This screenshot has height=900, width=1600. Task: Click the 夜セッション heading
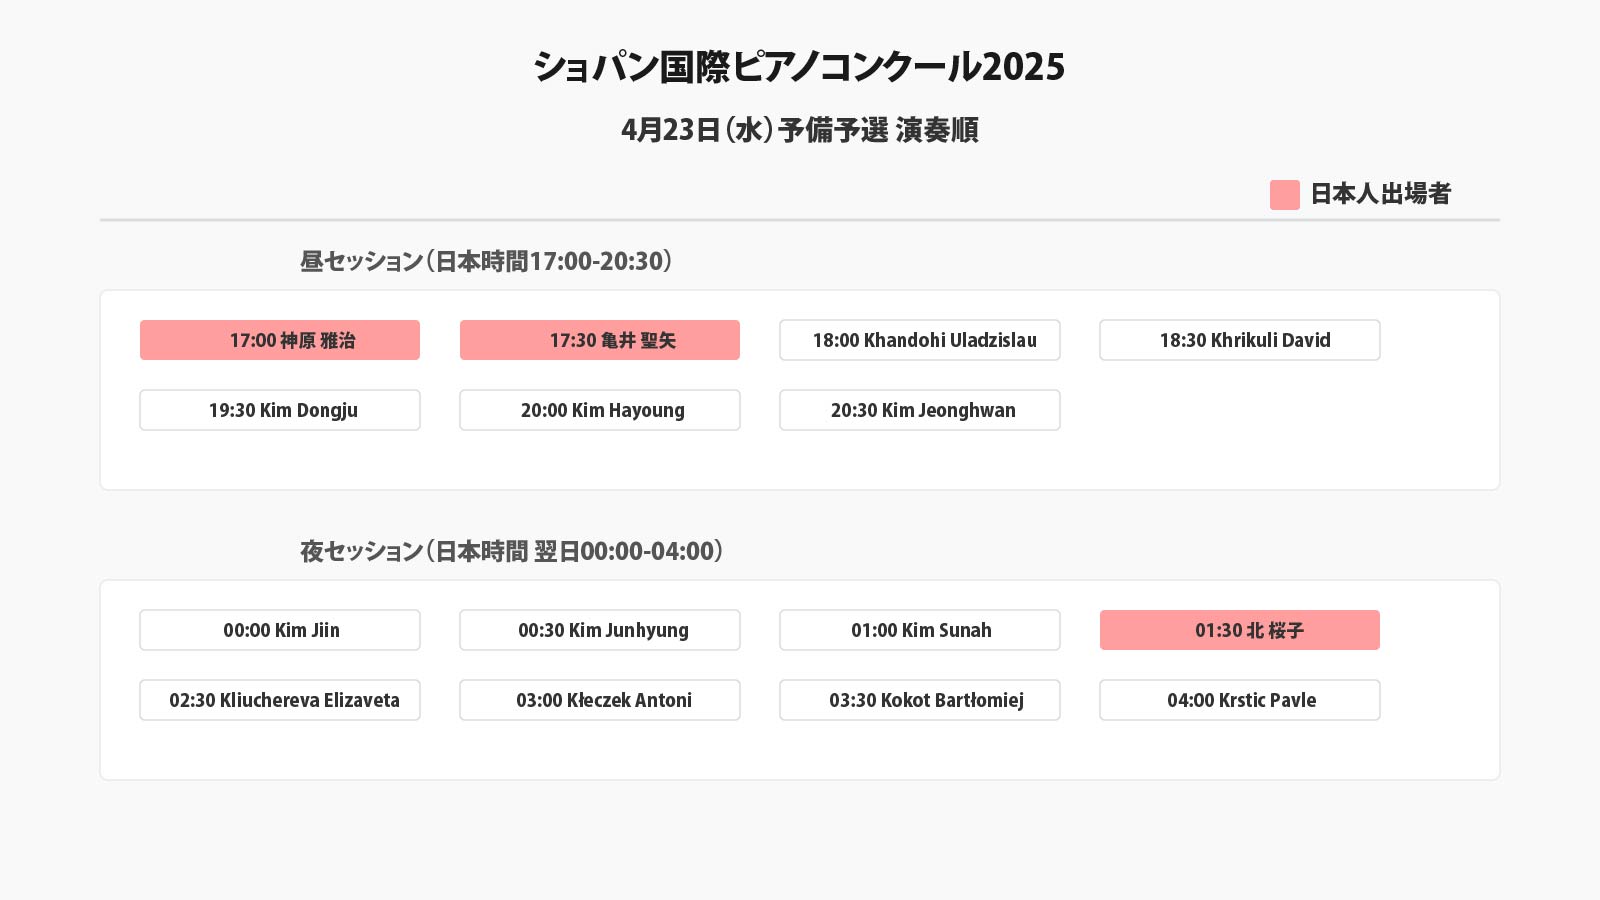tap(511, 551)
